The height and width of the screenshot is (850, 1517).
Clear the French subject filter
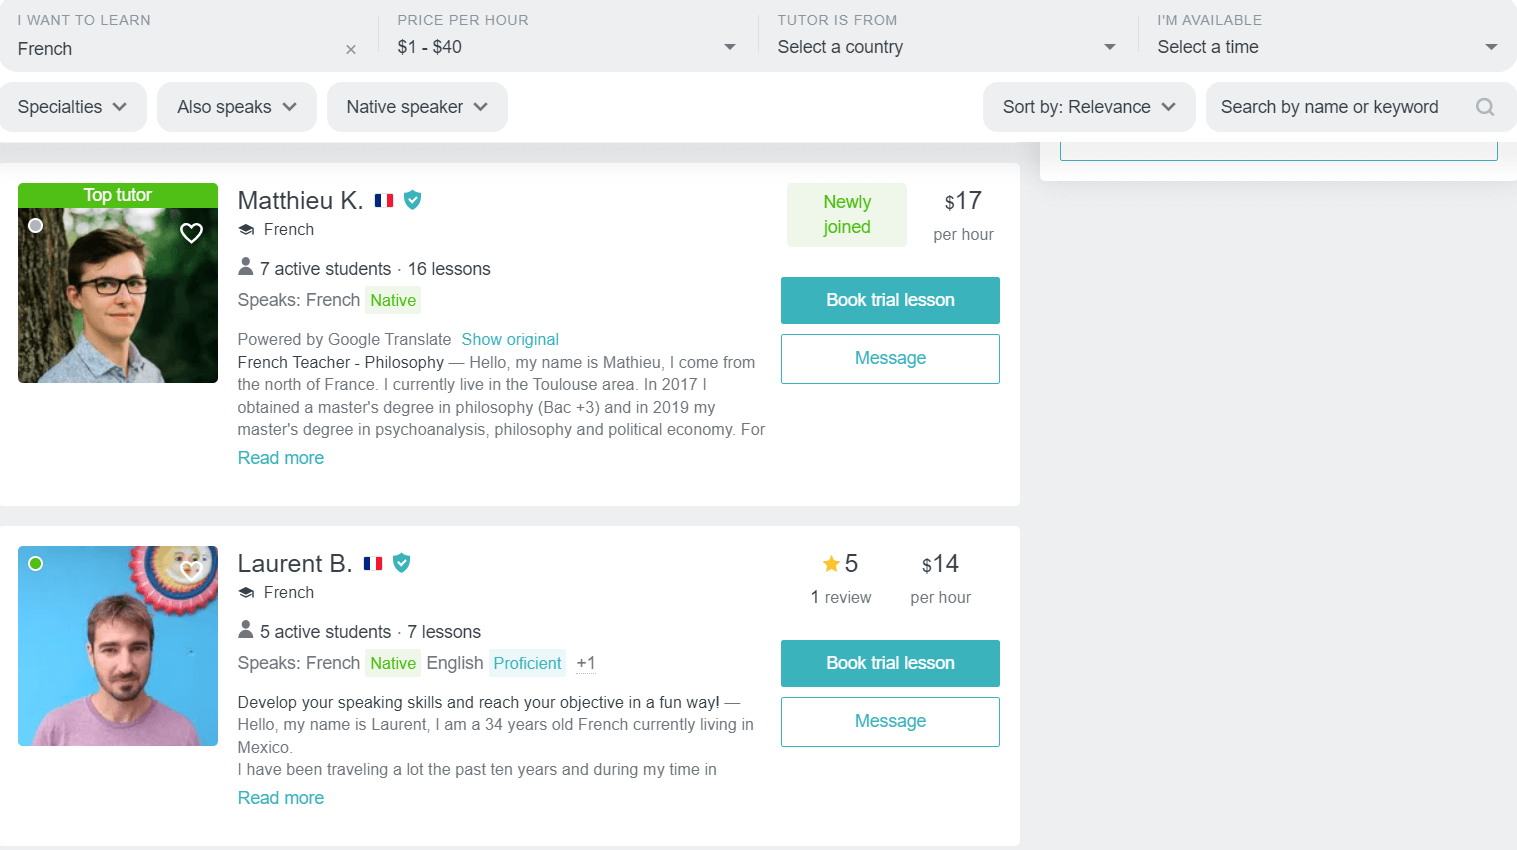(351, 48)
